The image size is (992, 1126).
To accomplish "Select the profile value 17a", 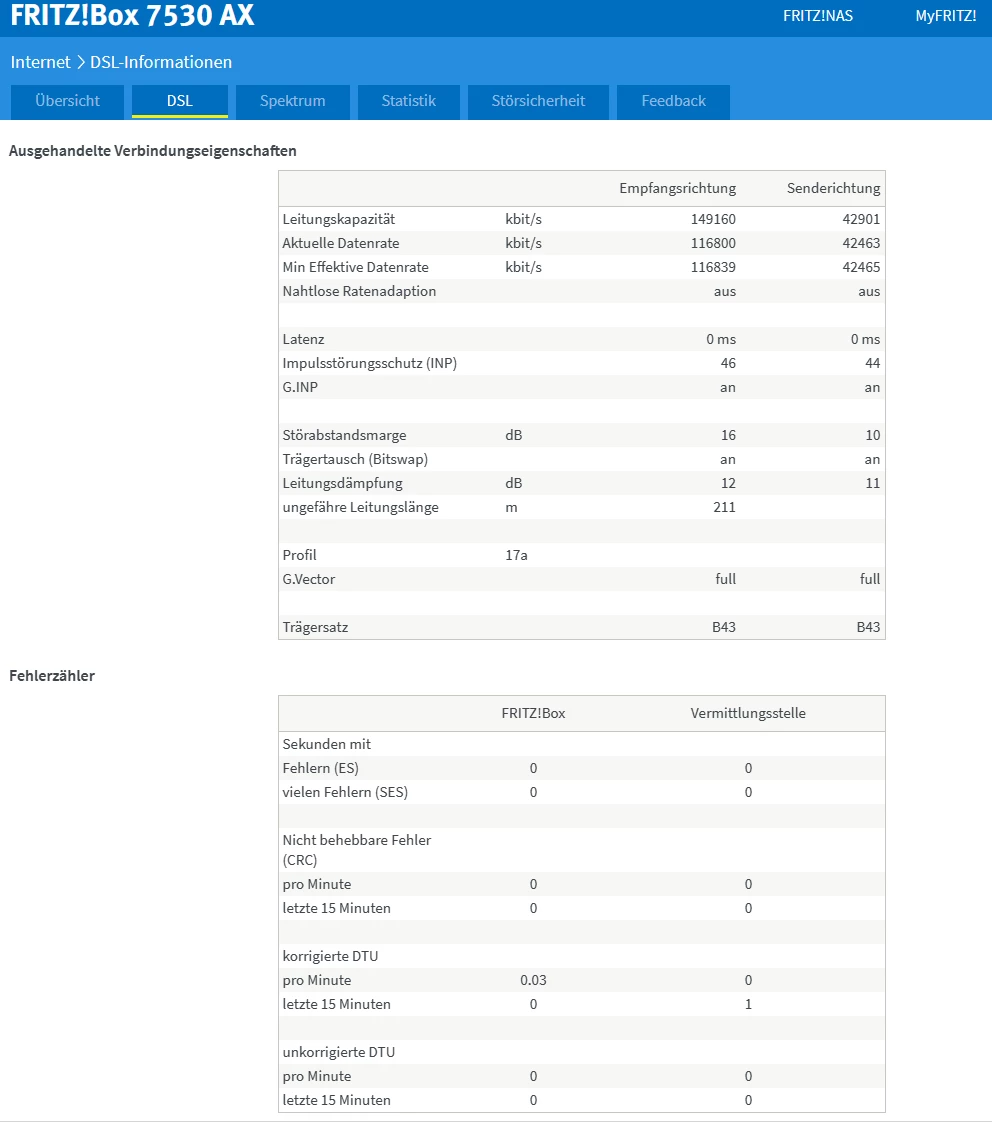I will pos(516,555).
